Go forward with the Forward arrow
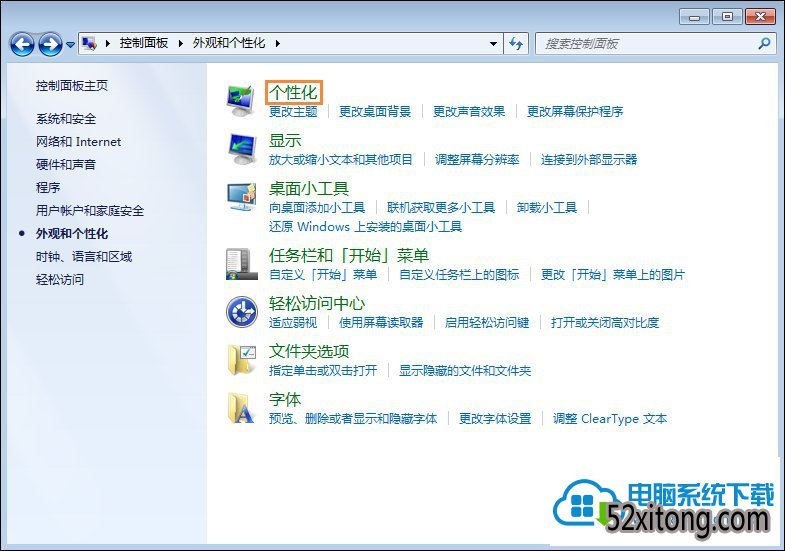Image resolution: width=785 pixels, height=551 pixels. coord(51,44)
